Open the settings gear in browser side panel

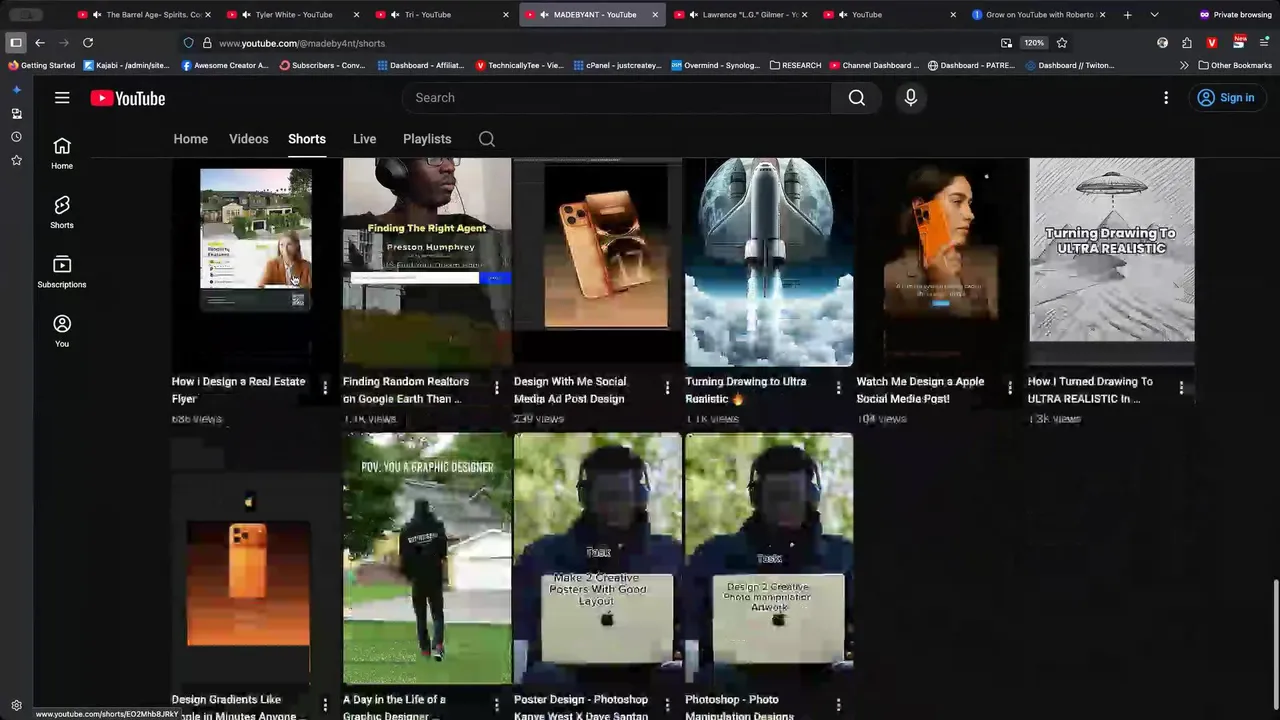(x=16, y=705)
